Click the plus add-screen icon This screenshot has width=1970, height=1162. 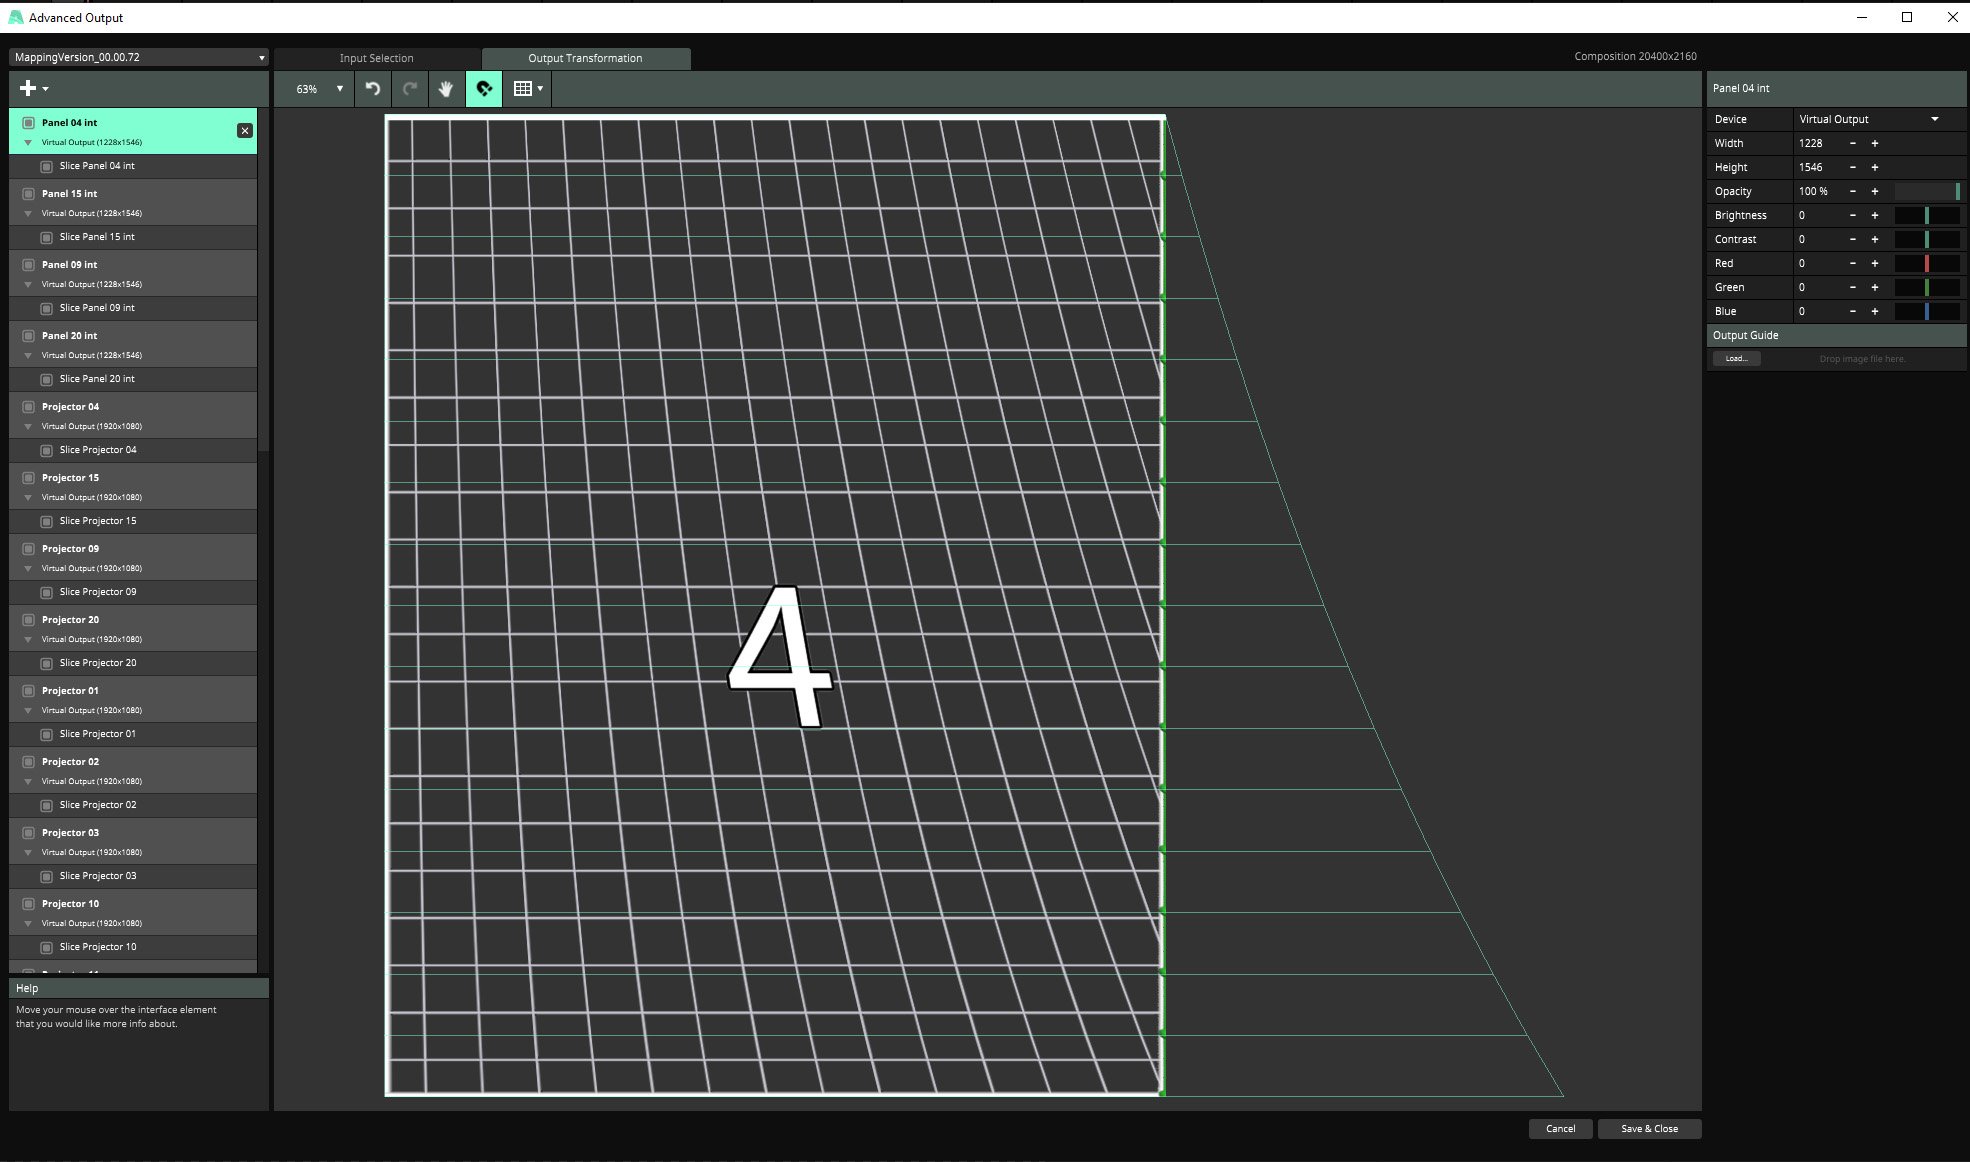28,88
